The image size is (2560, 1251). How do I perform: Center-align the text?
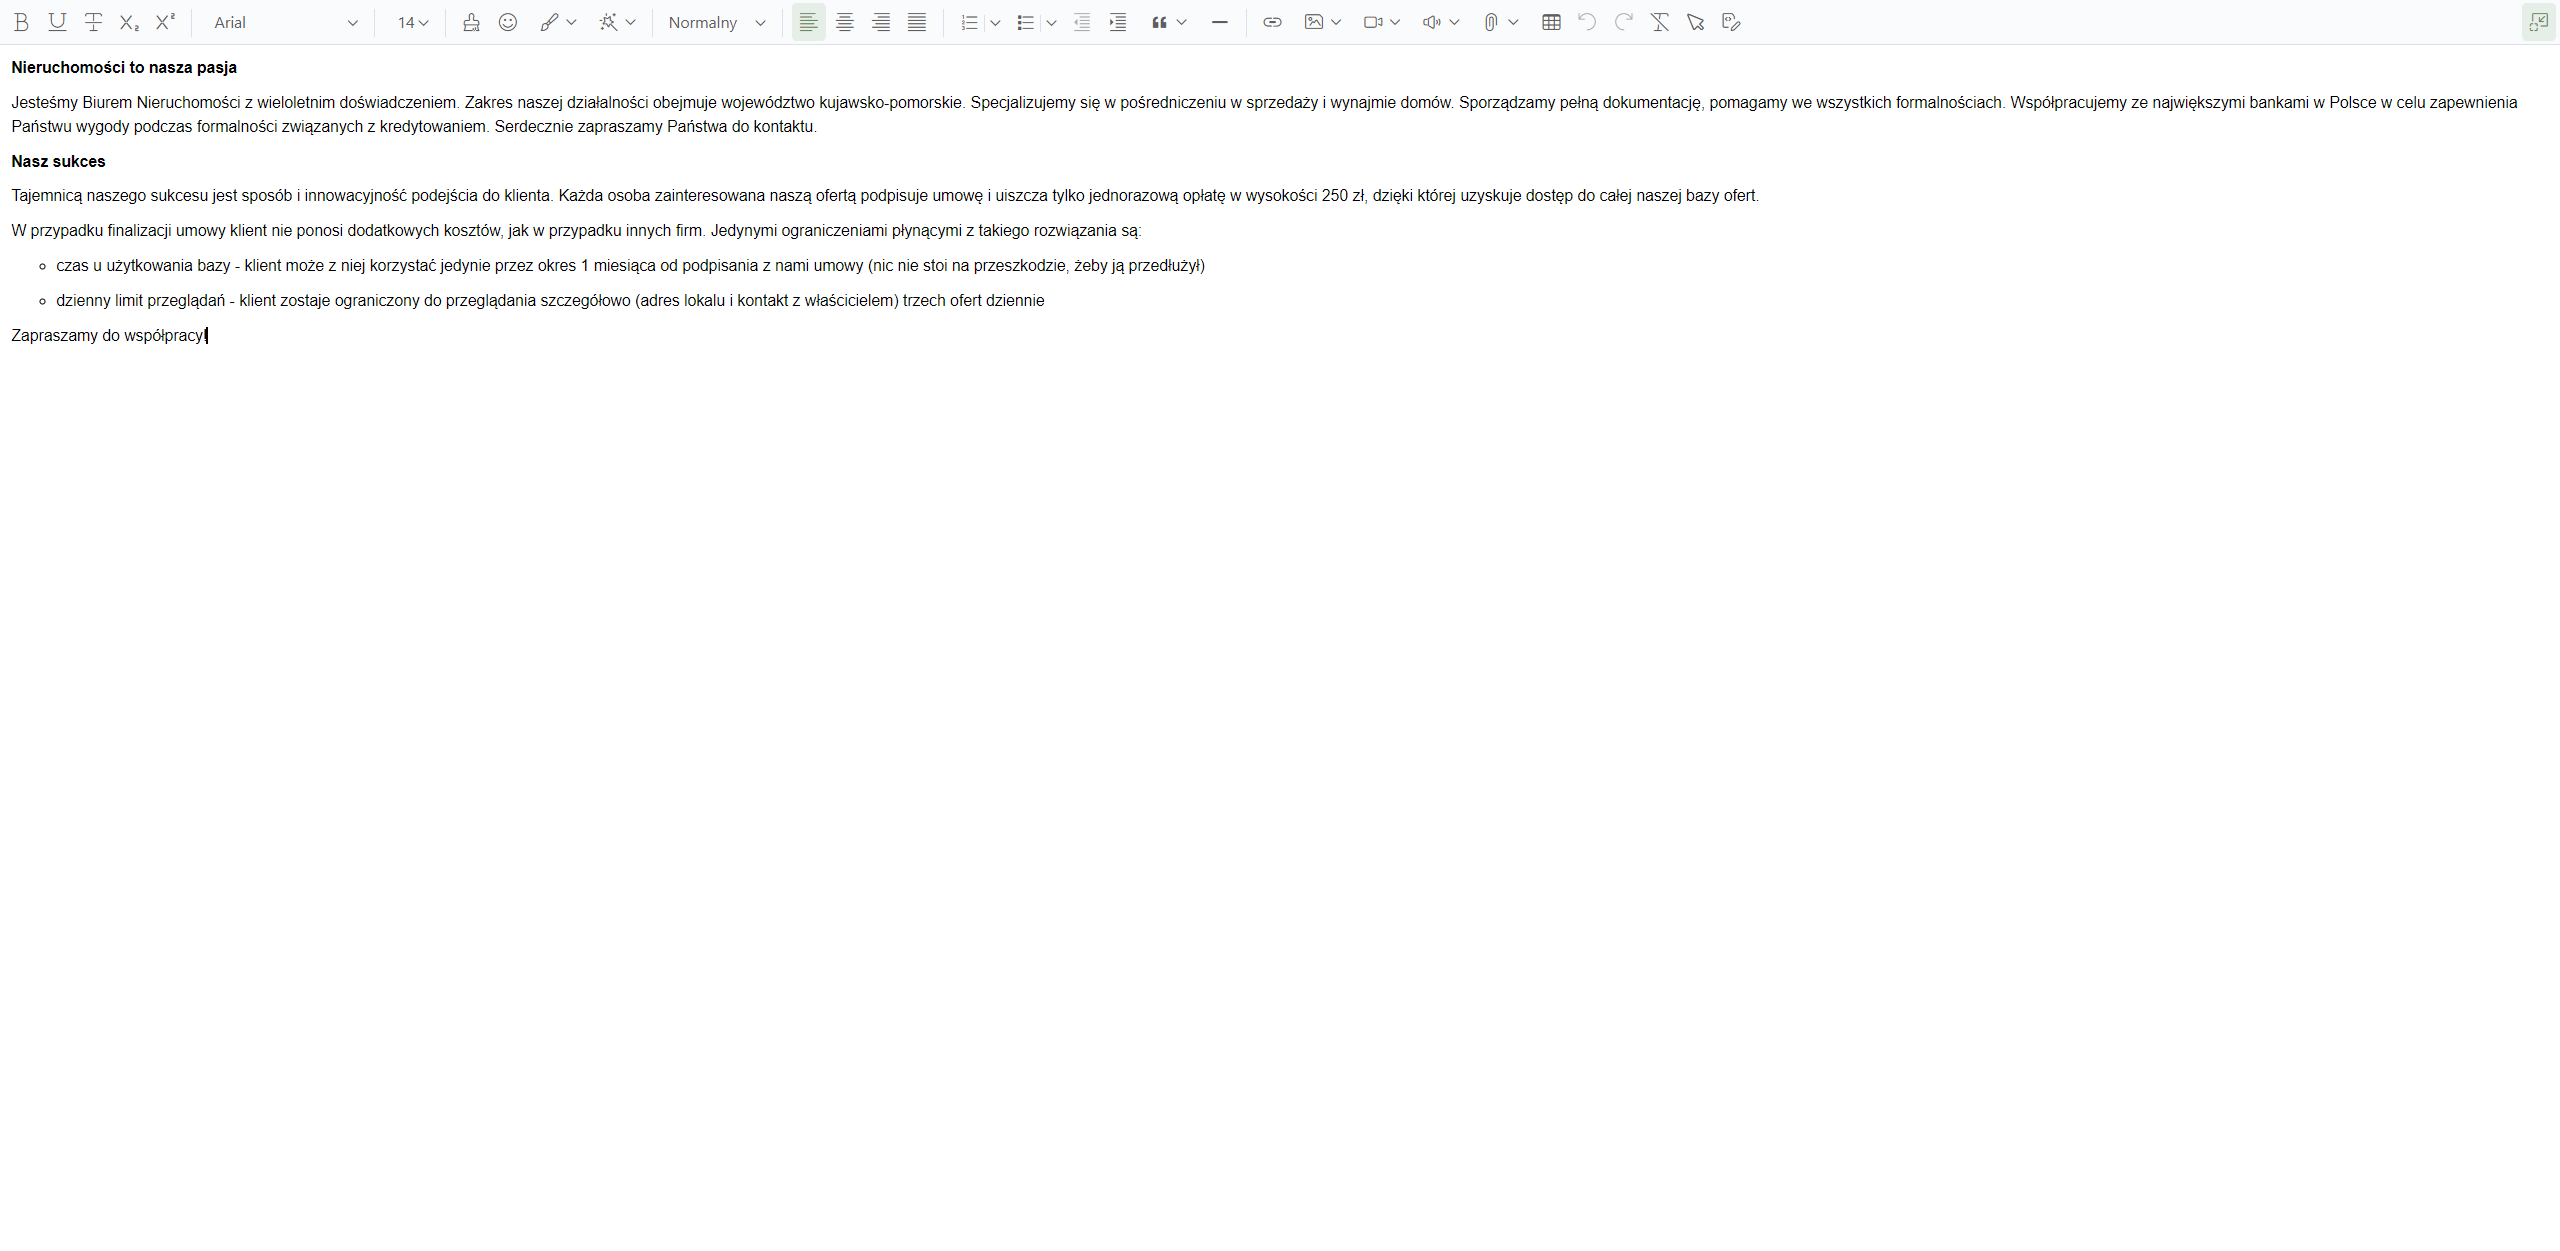pyautogui.click(x=845, y=22)
